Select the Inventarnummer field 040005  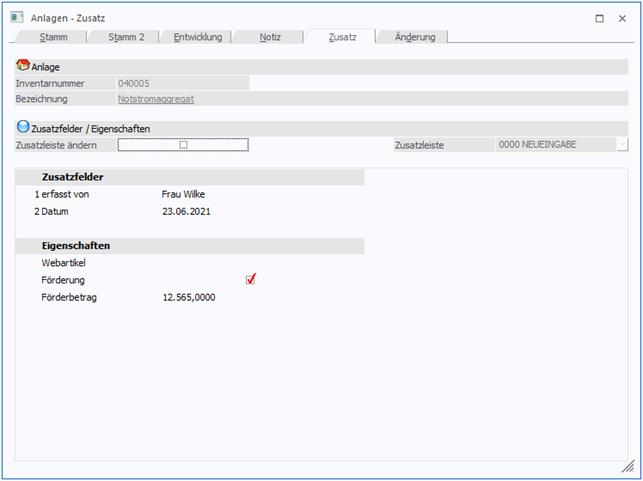click(182, 83)
